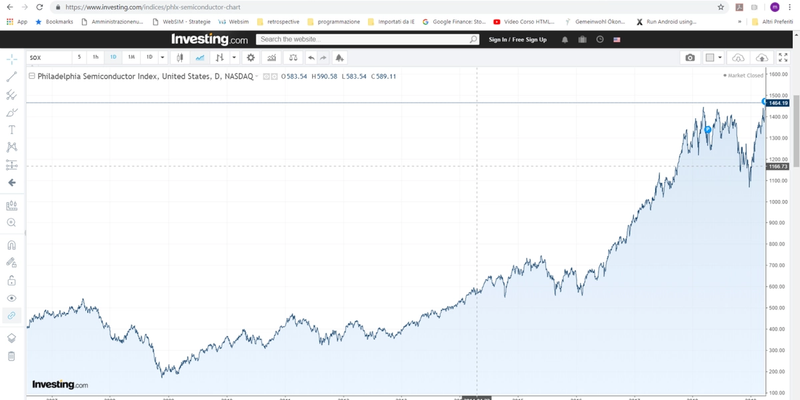
Task: Redo the chart action
Action: tap(323, 58)
